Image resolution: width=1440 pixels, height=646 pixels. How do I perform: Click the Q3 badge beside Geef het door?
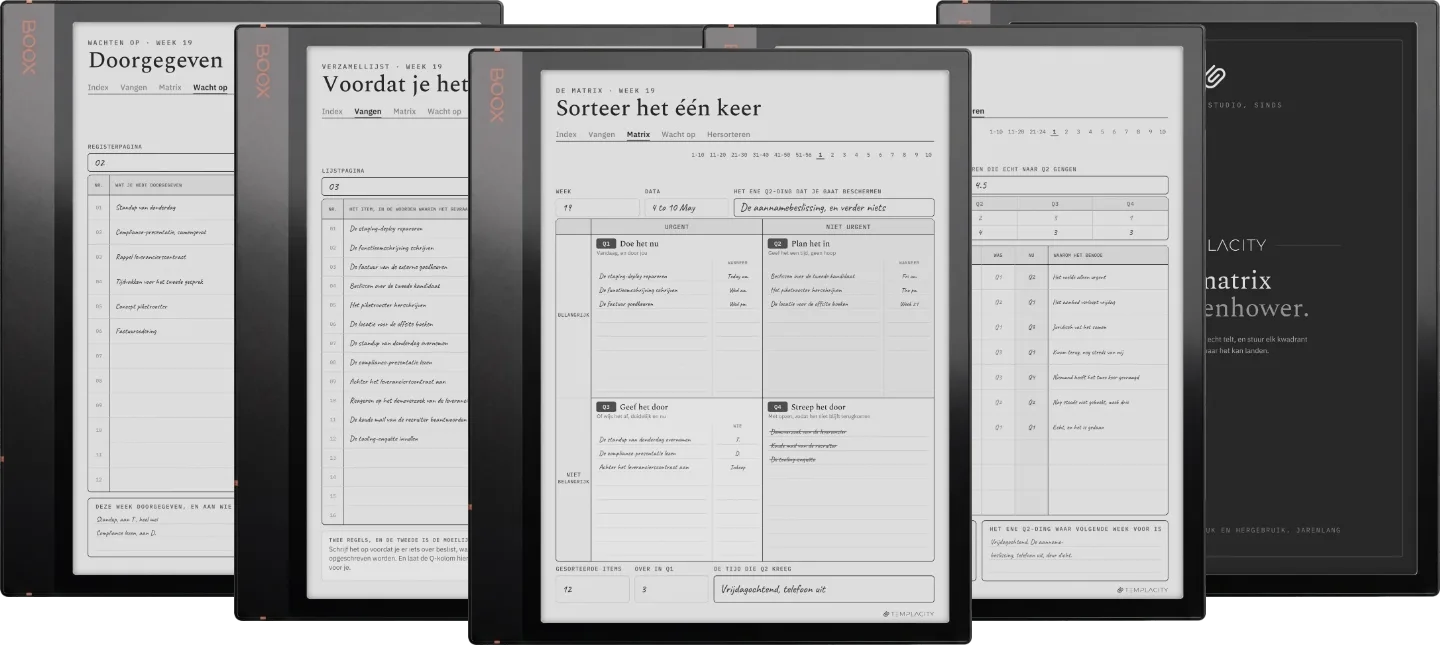point(606,407)
